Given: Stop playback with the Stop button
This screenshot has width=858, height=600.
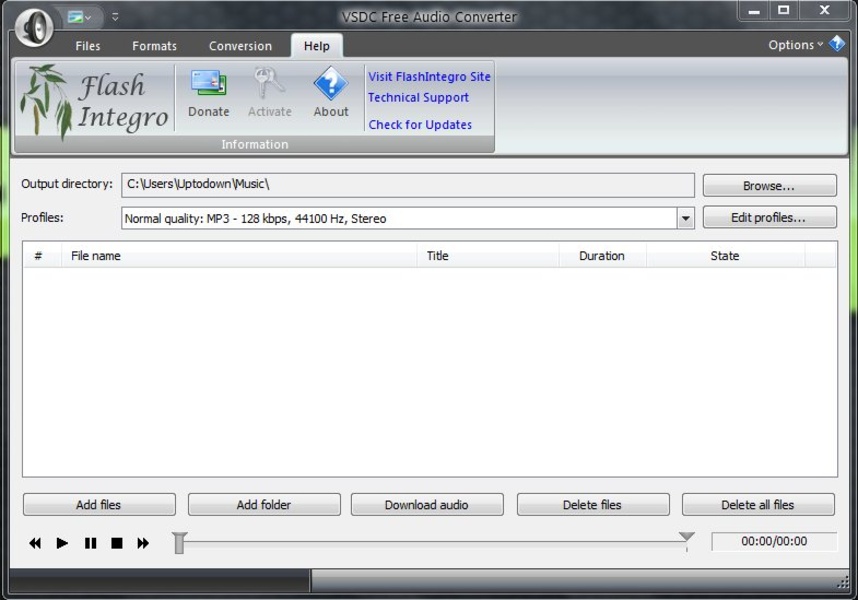Looking at the screenshot, I should pyautogui.click(x=117, y=543).
